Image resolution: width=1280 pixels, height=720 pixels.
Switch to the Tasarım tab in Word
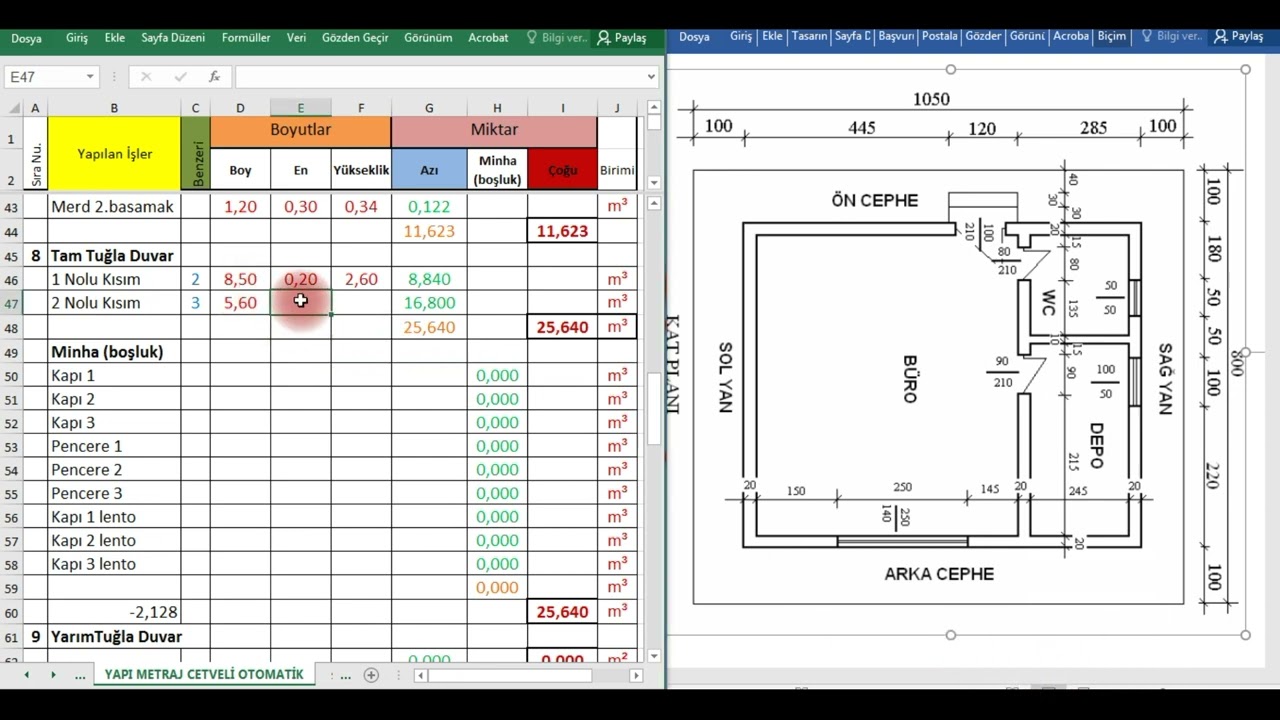point(809,36)
